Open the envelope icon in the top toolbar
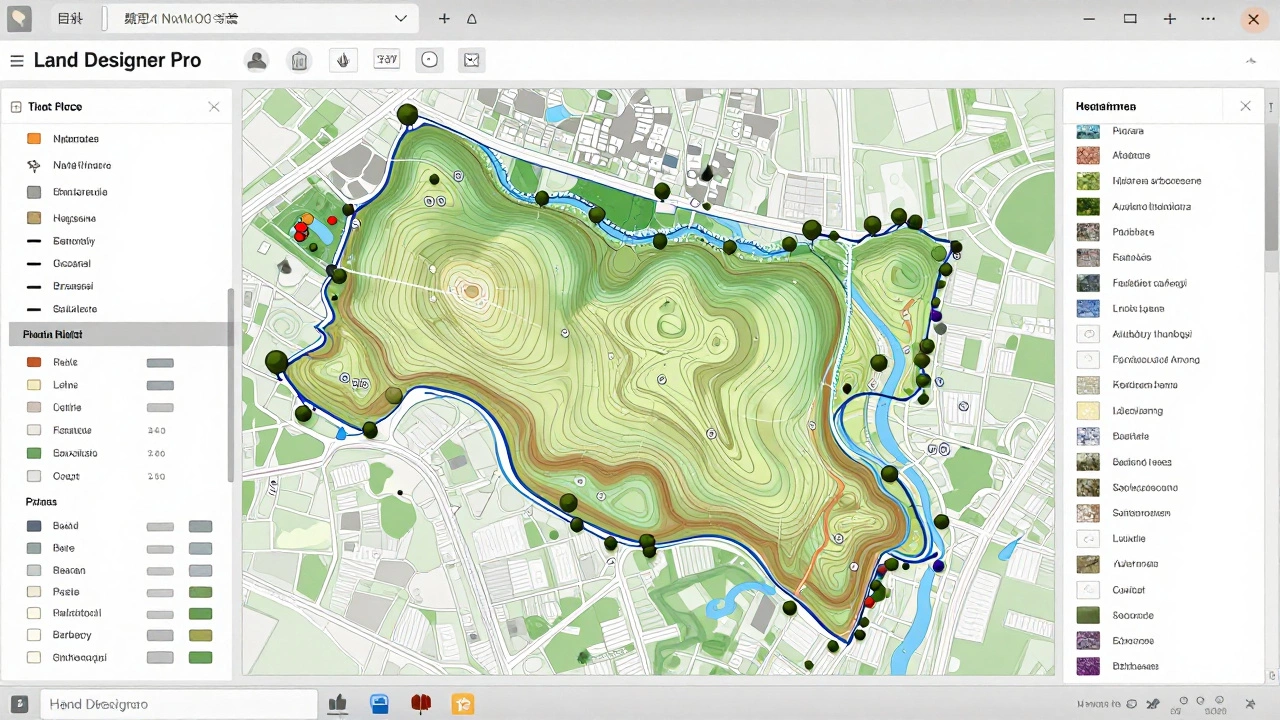The height and width of the screenshot is (720, 1280). [x=471, y=60]
